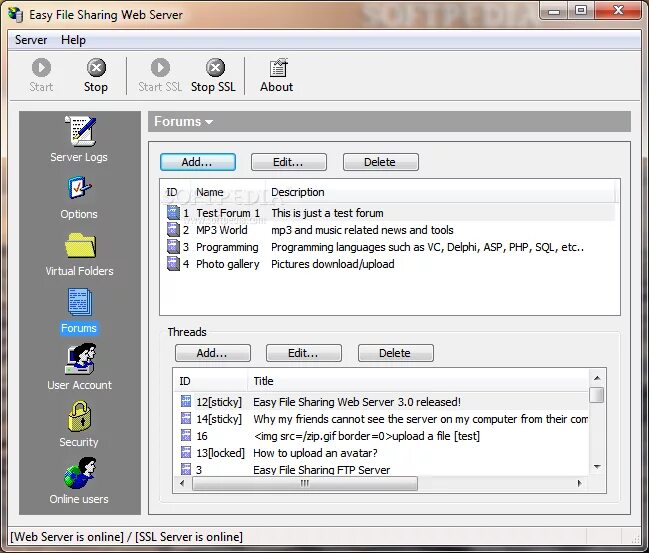Open Security padlock in the sidebar
649x553 pixels.
(79, 416)
